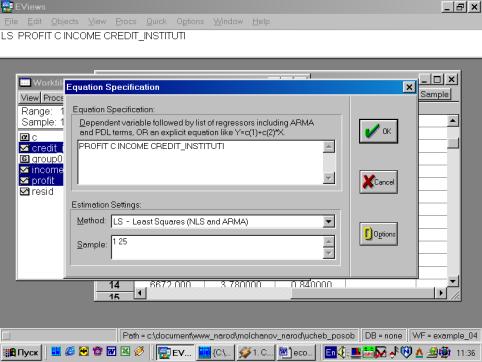Open the File menu
Image resolution: width=482 pixels, height=362 pixels.
pos(11,21)
